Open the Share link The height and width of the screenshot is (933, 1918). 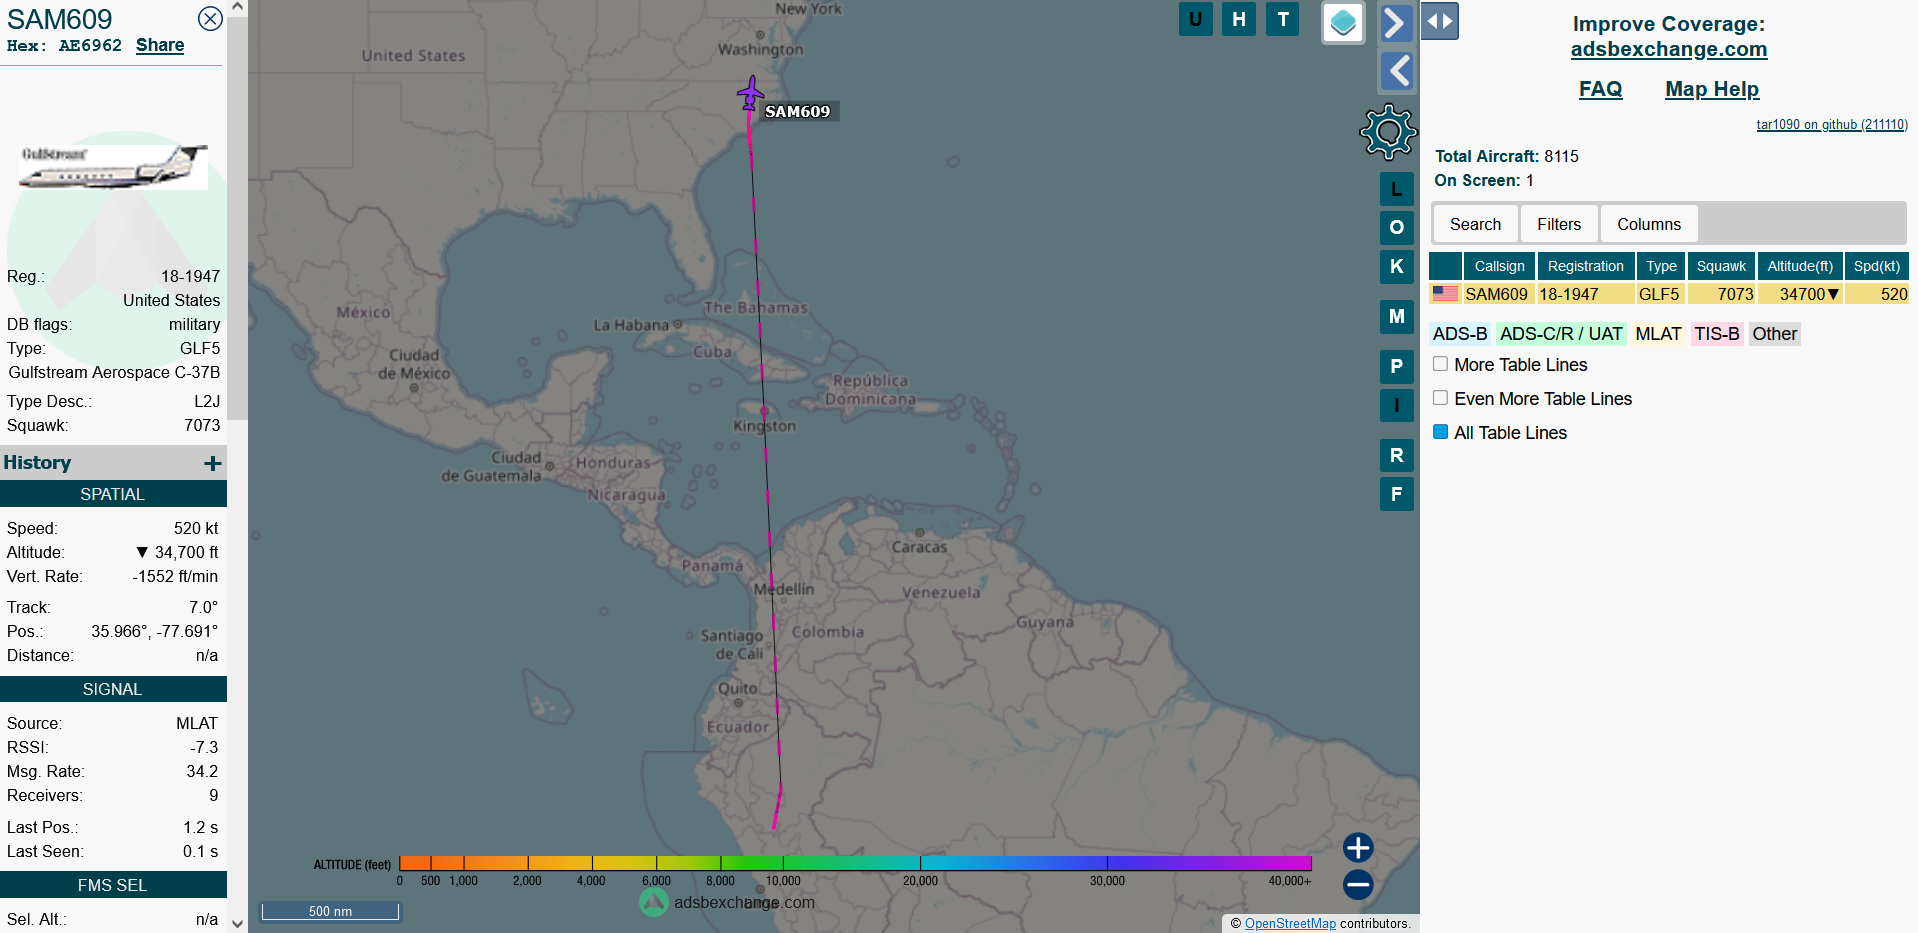pyautogui.click(x=160, y=45)
